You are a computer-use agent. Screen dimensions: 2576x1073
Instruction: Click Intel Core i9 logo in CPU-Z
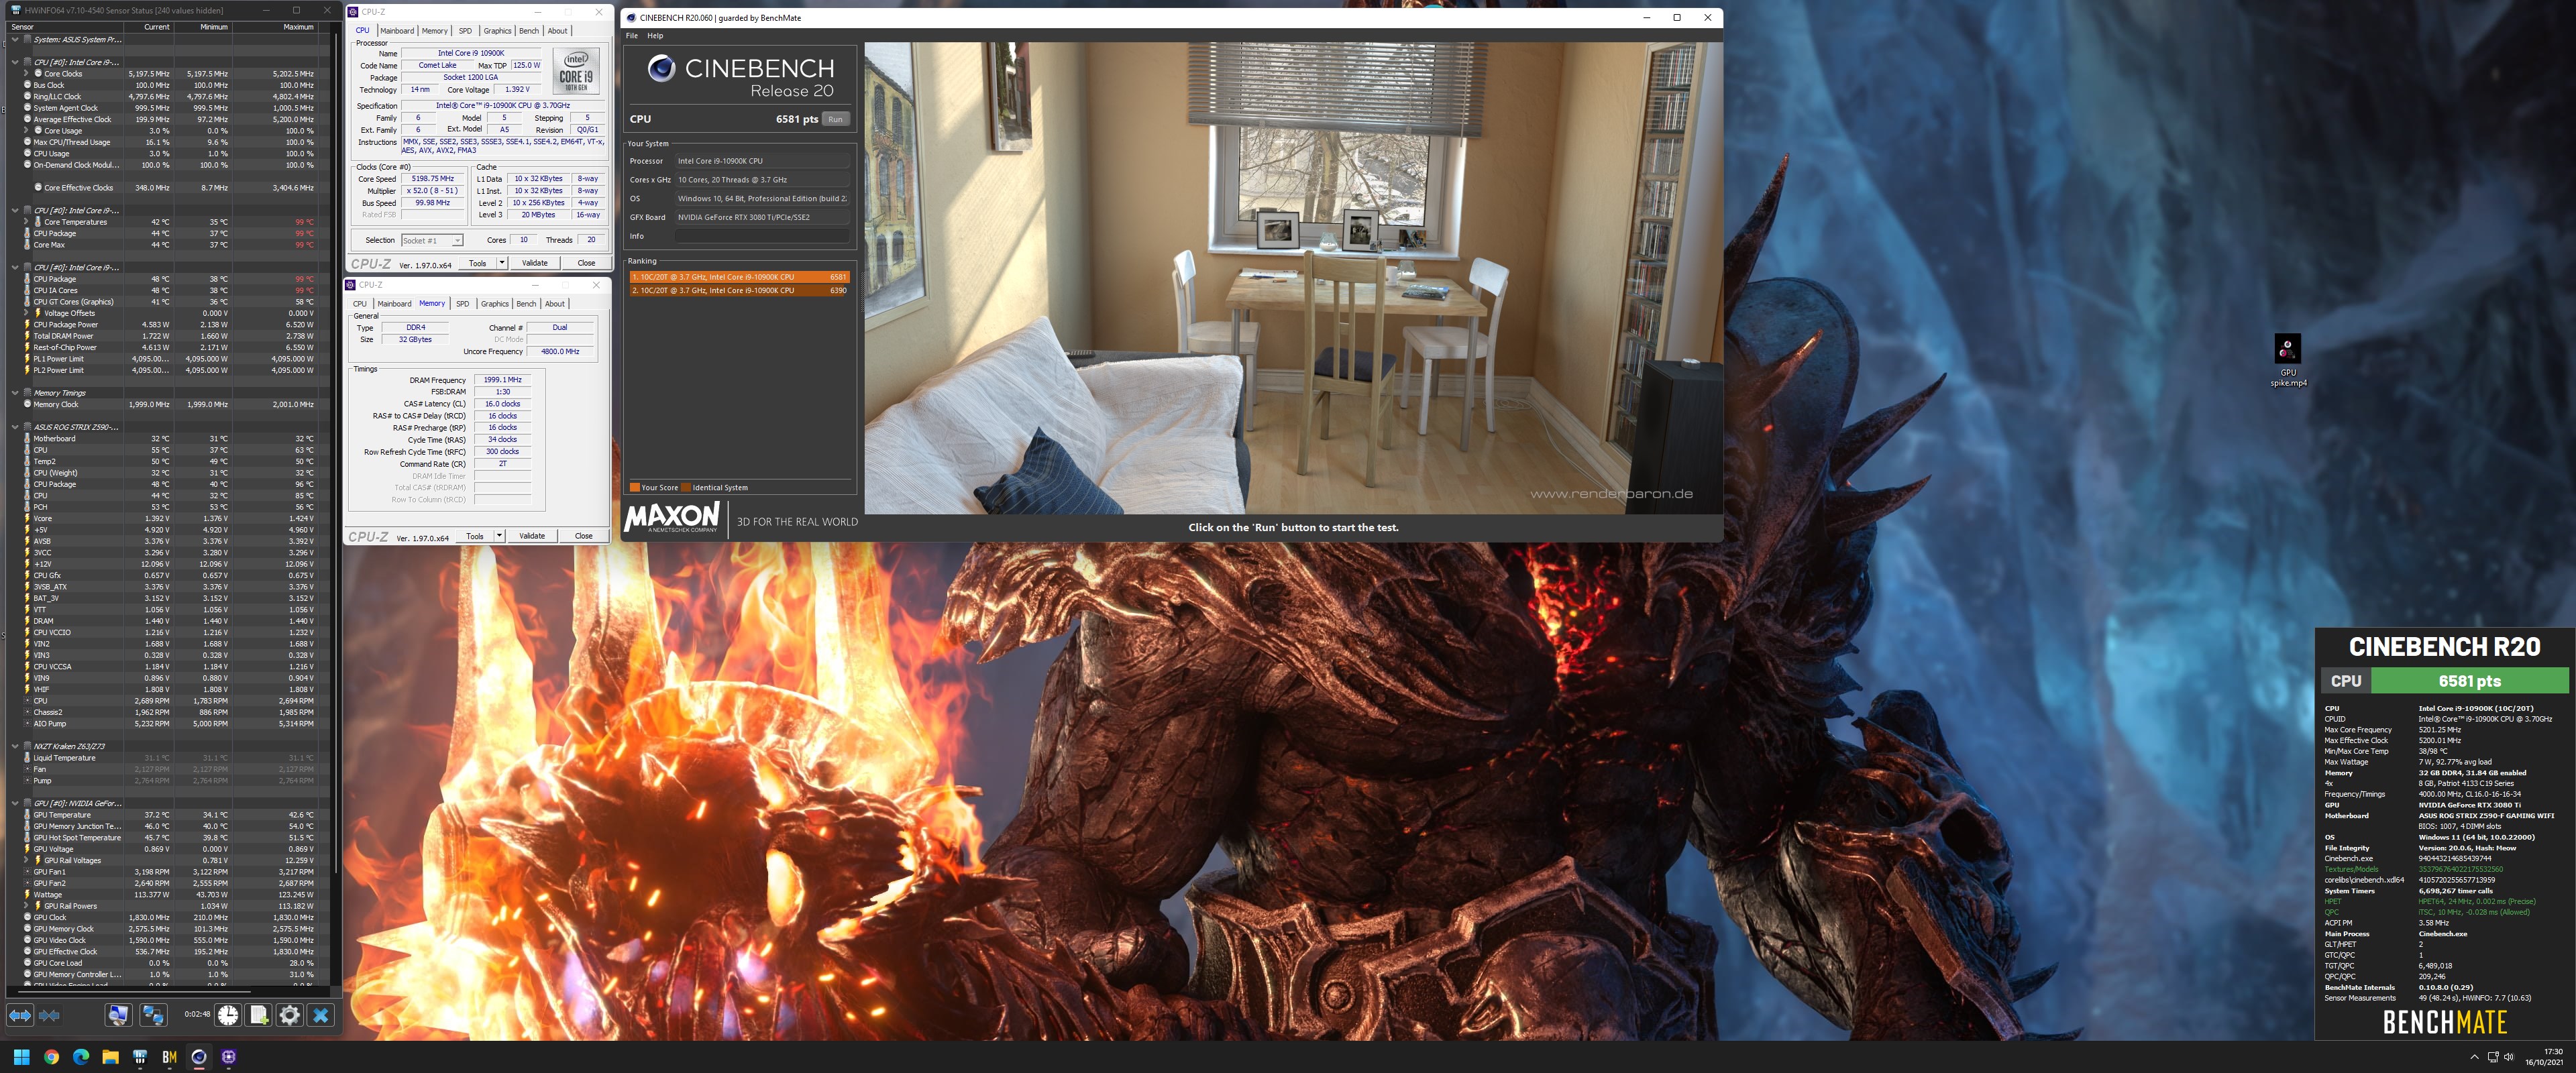click(x=576, y=70)
